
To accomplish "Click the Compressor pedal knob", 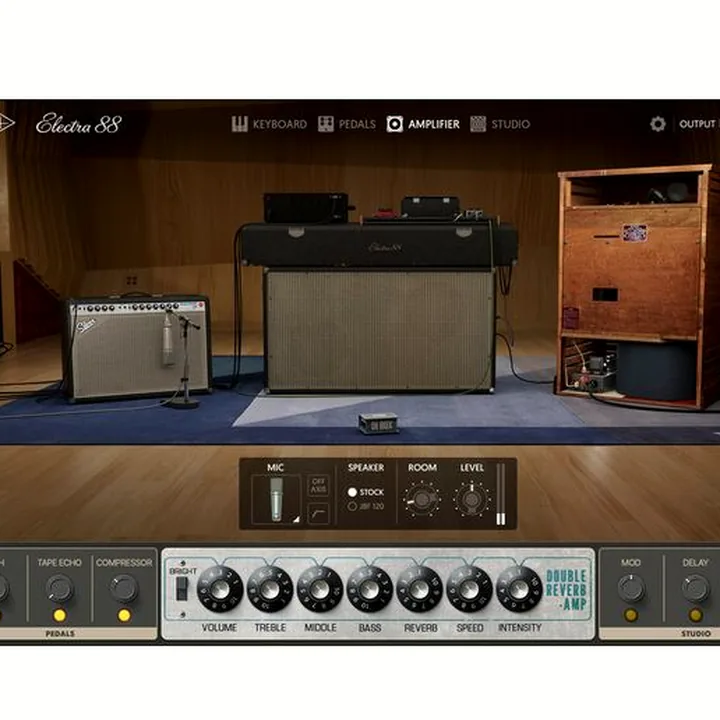I will 124,589.
